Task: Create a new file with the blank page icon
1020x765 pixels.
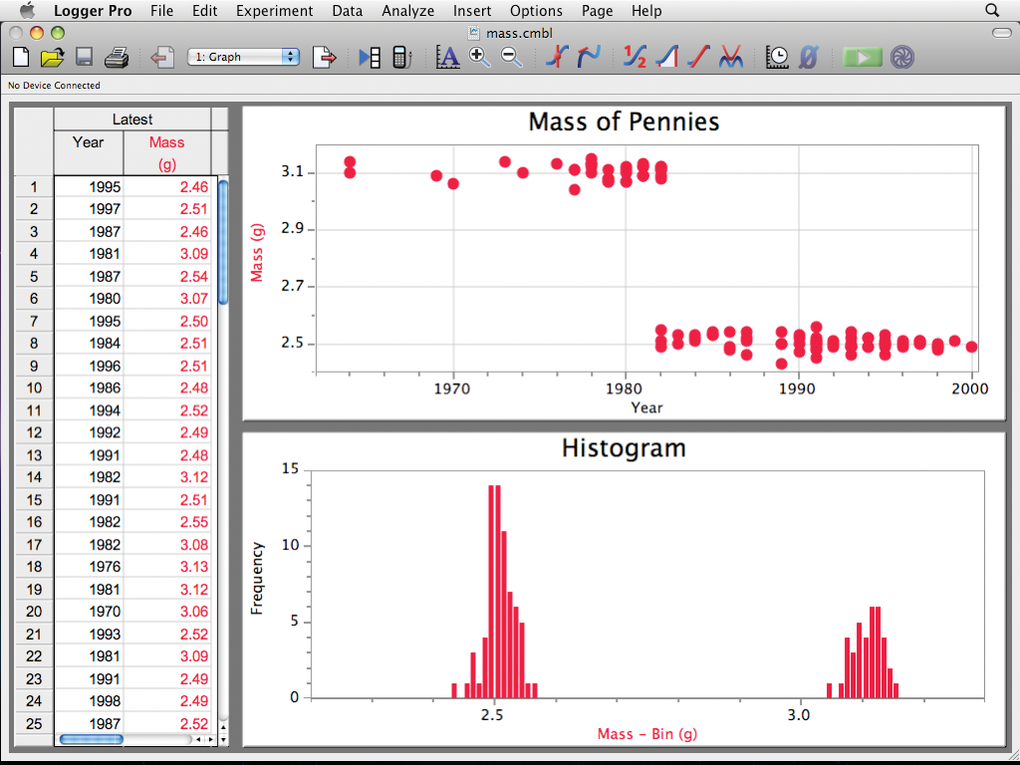Action: tap(21, 57)
